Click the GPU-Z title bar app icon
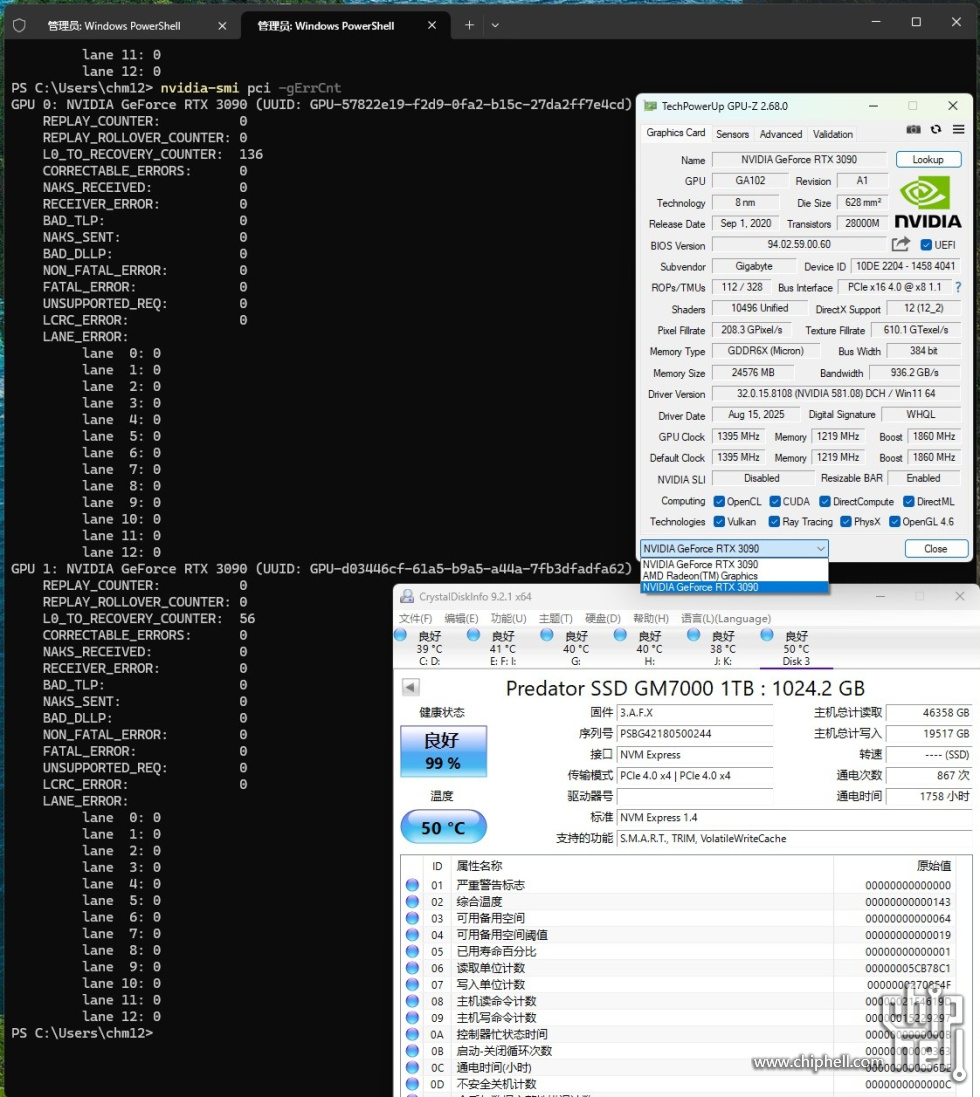This screenshot has width=980, height=1097. [x=651, y=106]
